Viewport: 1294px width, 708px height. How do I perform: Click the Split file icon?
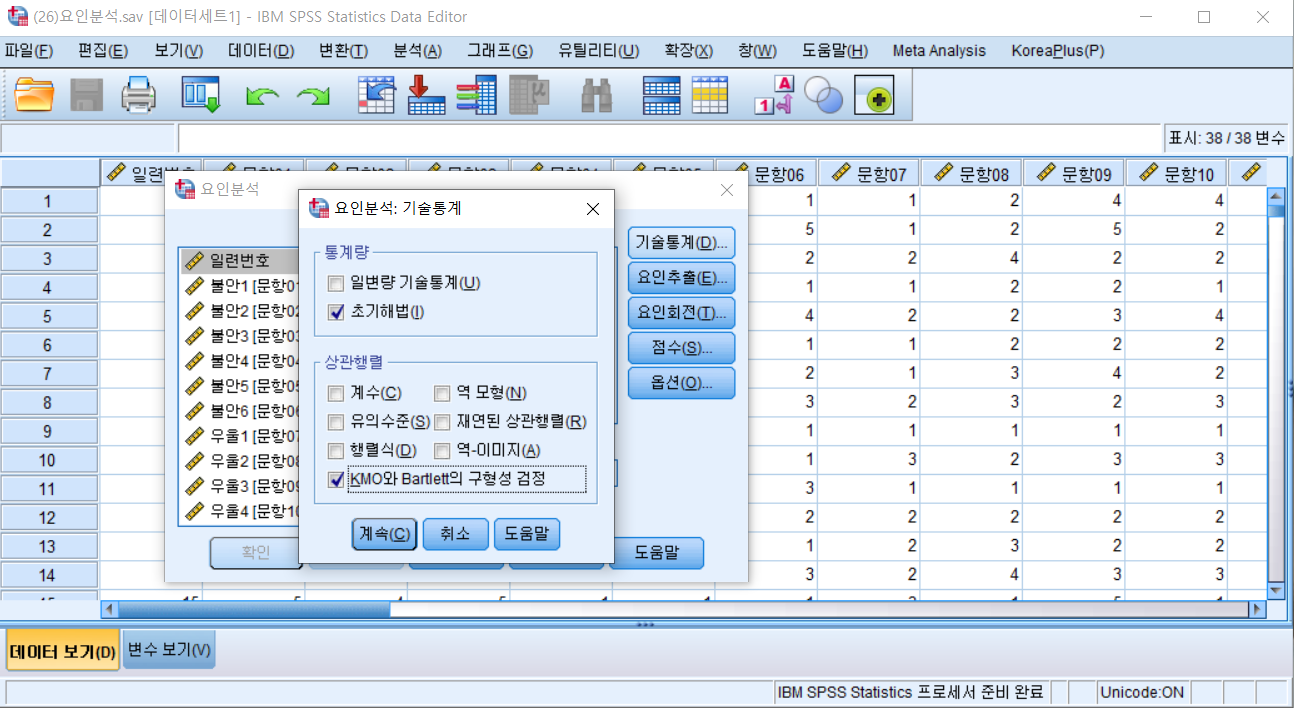pos(661,95)
